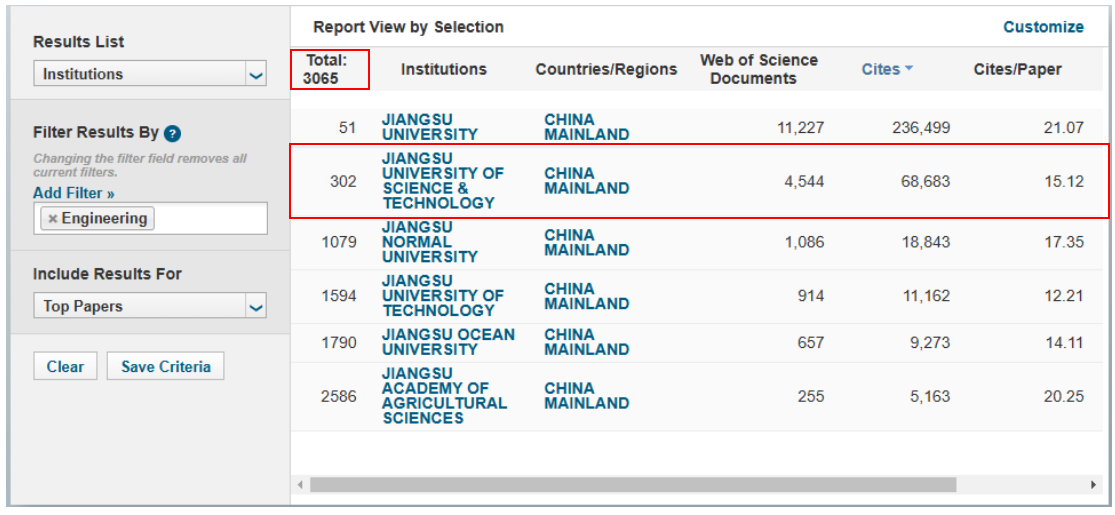Screen dimensions: 1115x515
Task: Click the Countries/Regions column header
Action: [606, 69]
